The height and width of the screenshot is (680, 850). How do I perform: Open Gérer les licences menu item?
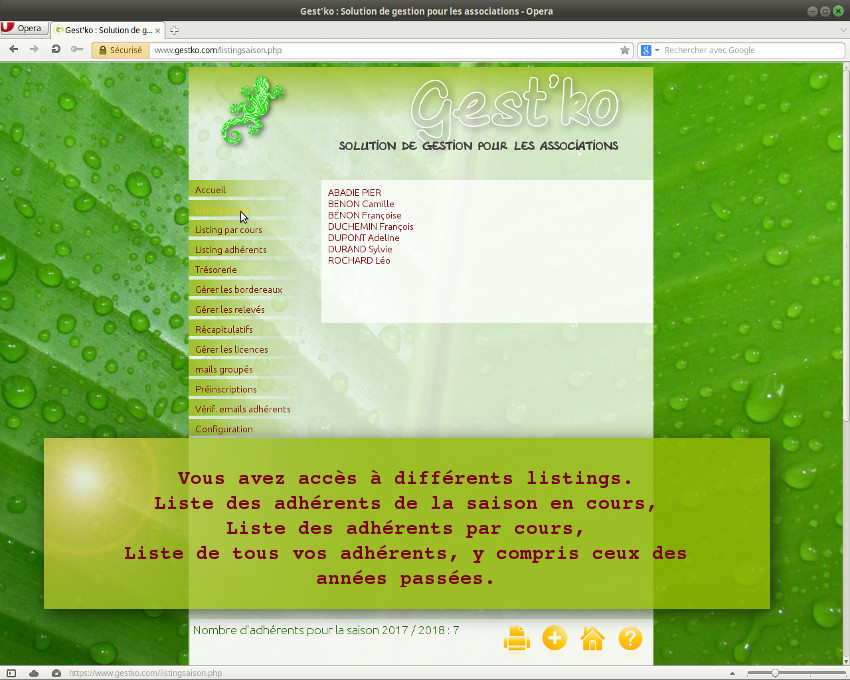point(231,350)
